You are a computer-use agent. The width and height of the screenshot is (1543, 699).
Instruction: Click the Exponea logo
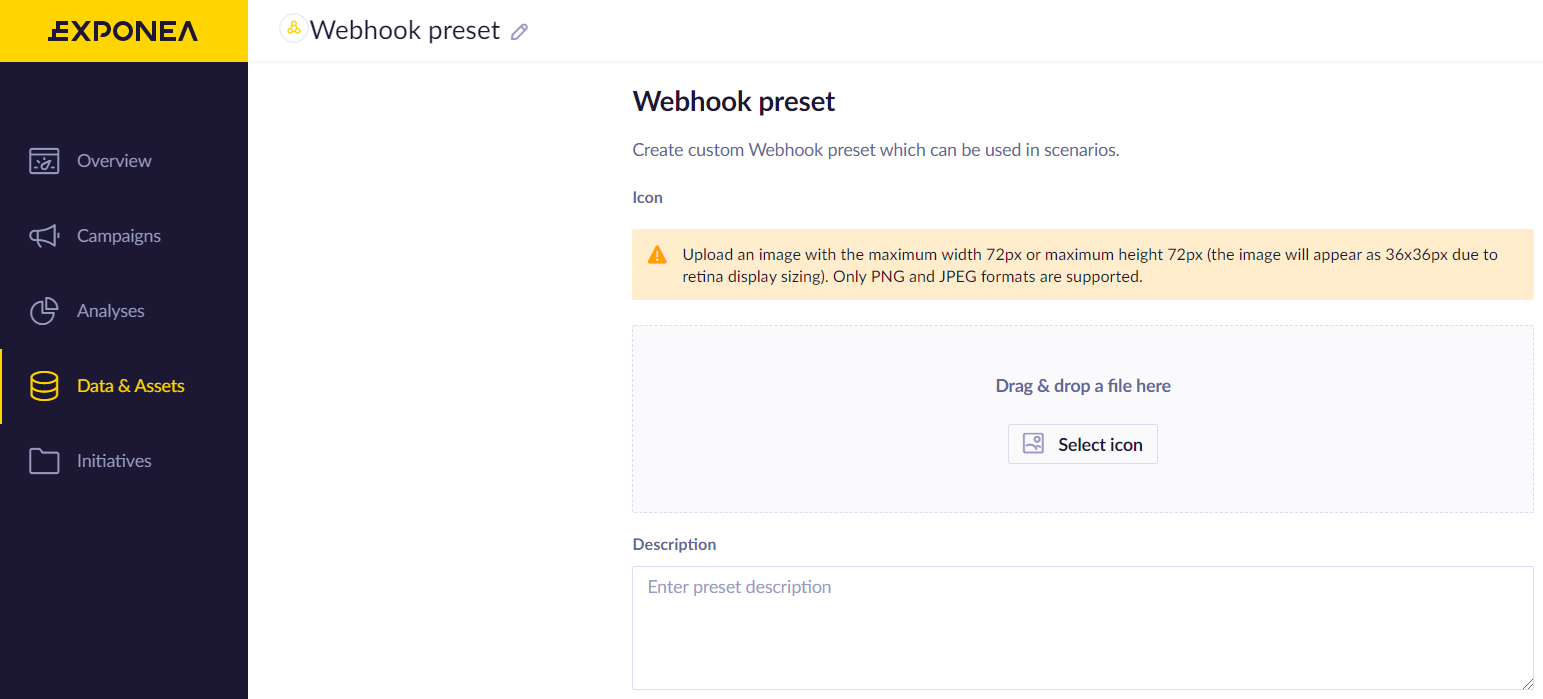coord(123,31)
